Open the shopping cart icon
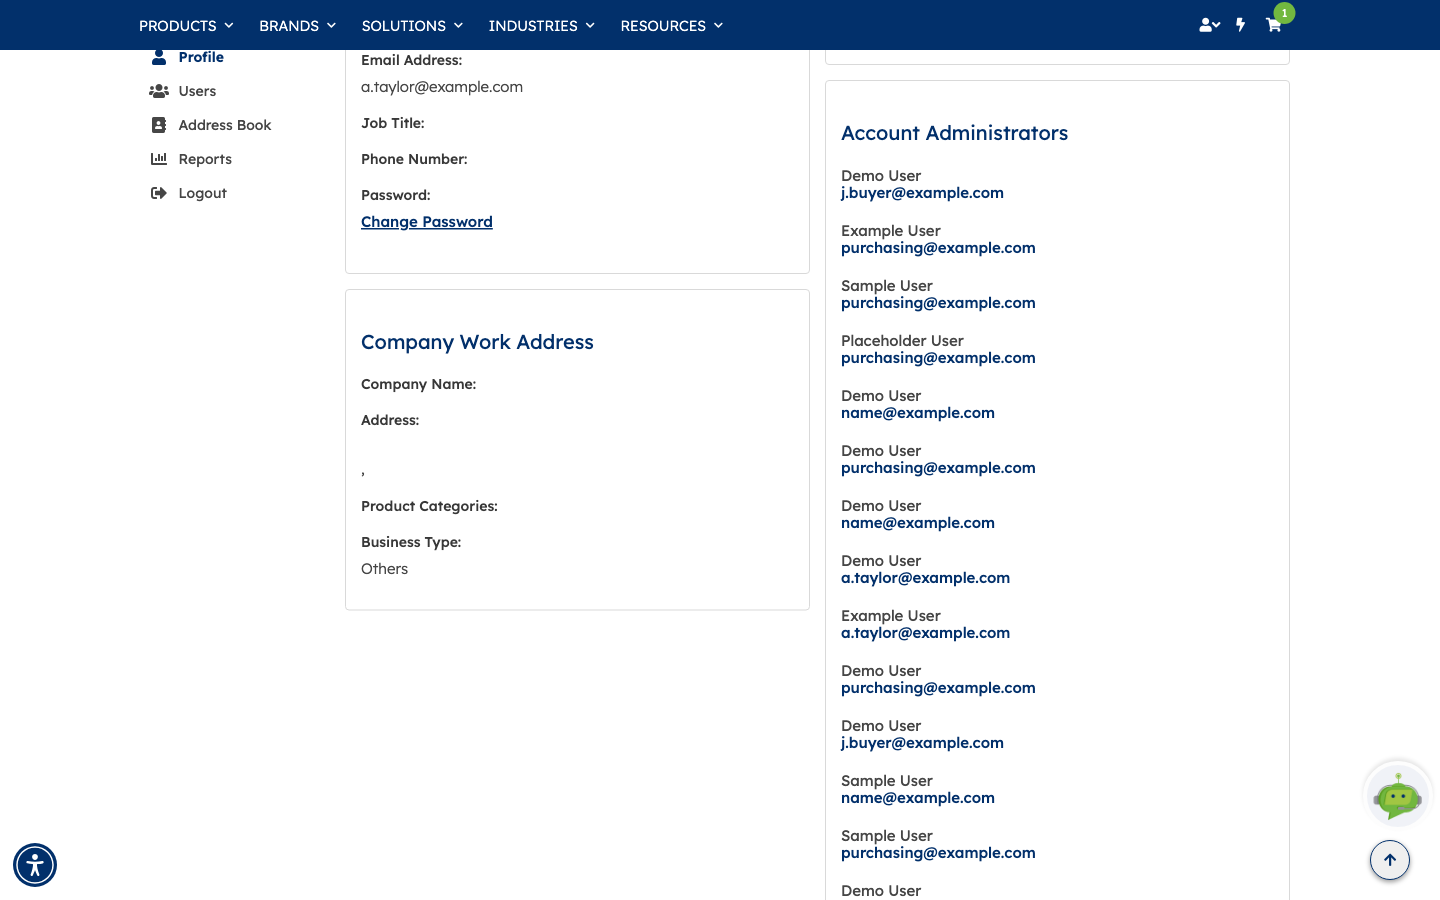 (x=1273, y=25)
